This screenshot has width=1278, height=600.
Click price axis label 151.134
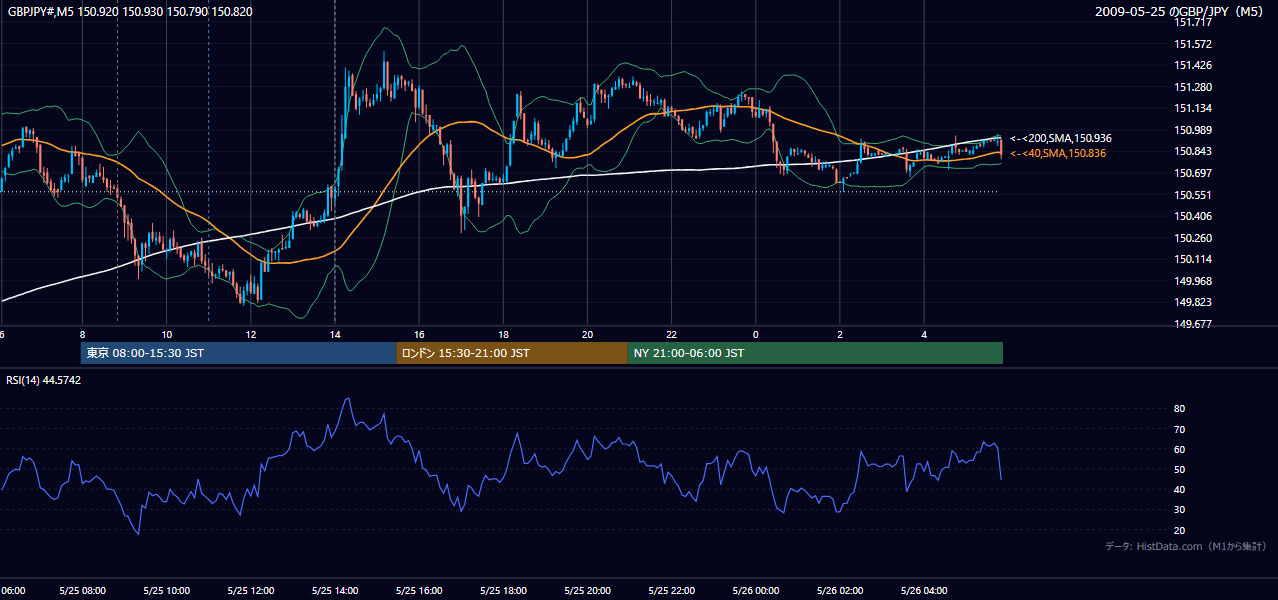pos(1194,108)
